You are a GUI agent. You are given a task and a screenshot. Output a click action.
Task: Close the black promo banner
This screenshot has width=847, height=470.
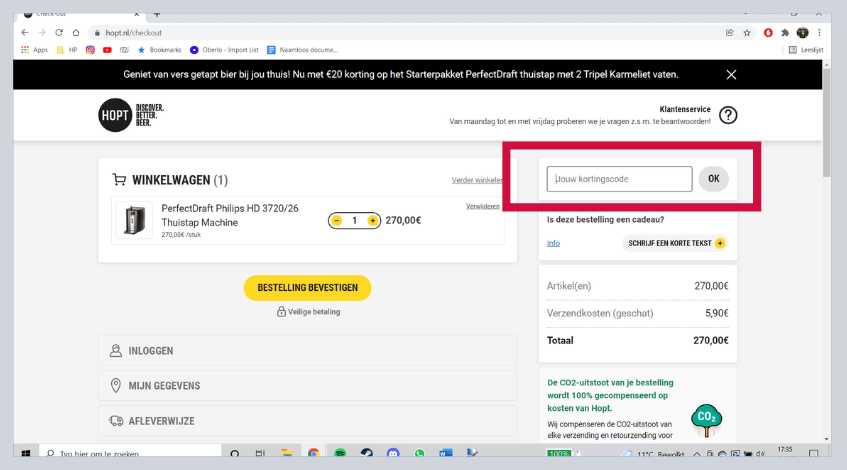pyautogui.click(x=731, y=75)
